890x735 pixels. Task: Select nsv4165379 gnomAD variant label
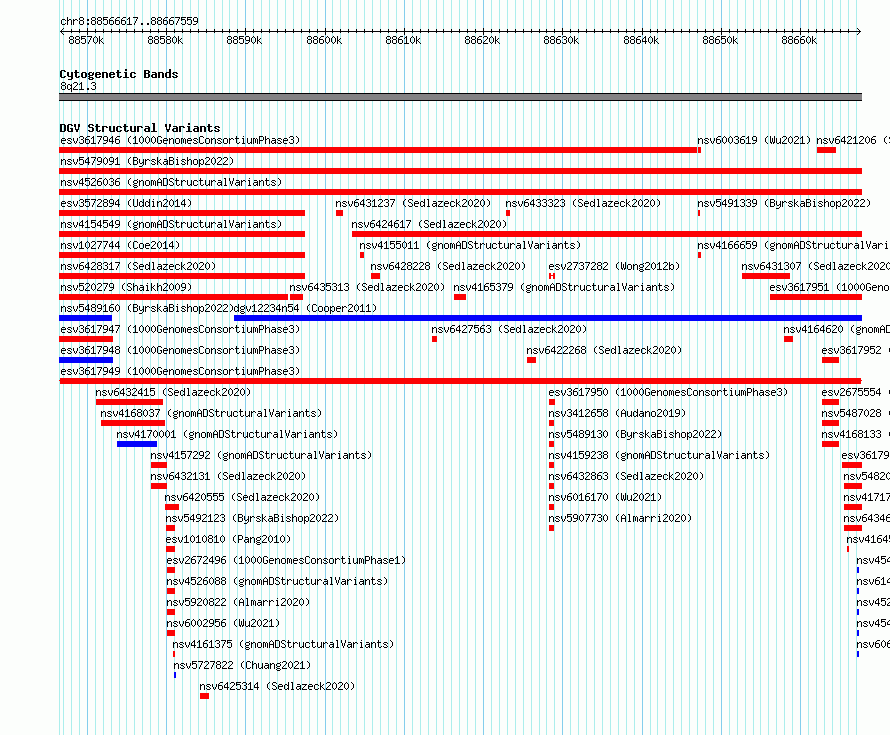click(x=564, y=287)
